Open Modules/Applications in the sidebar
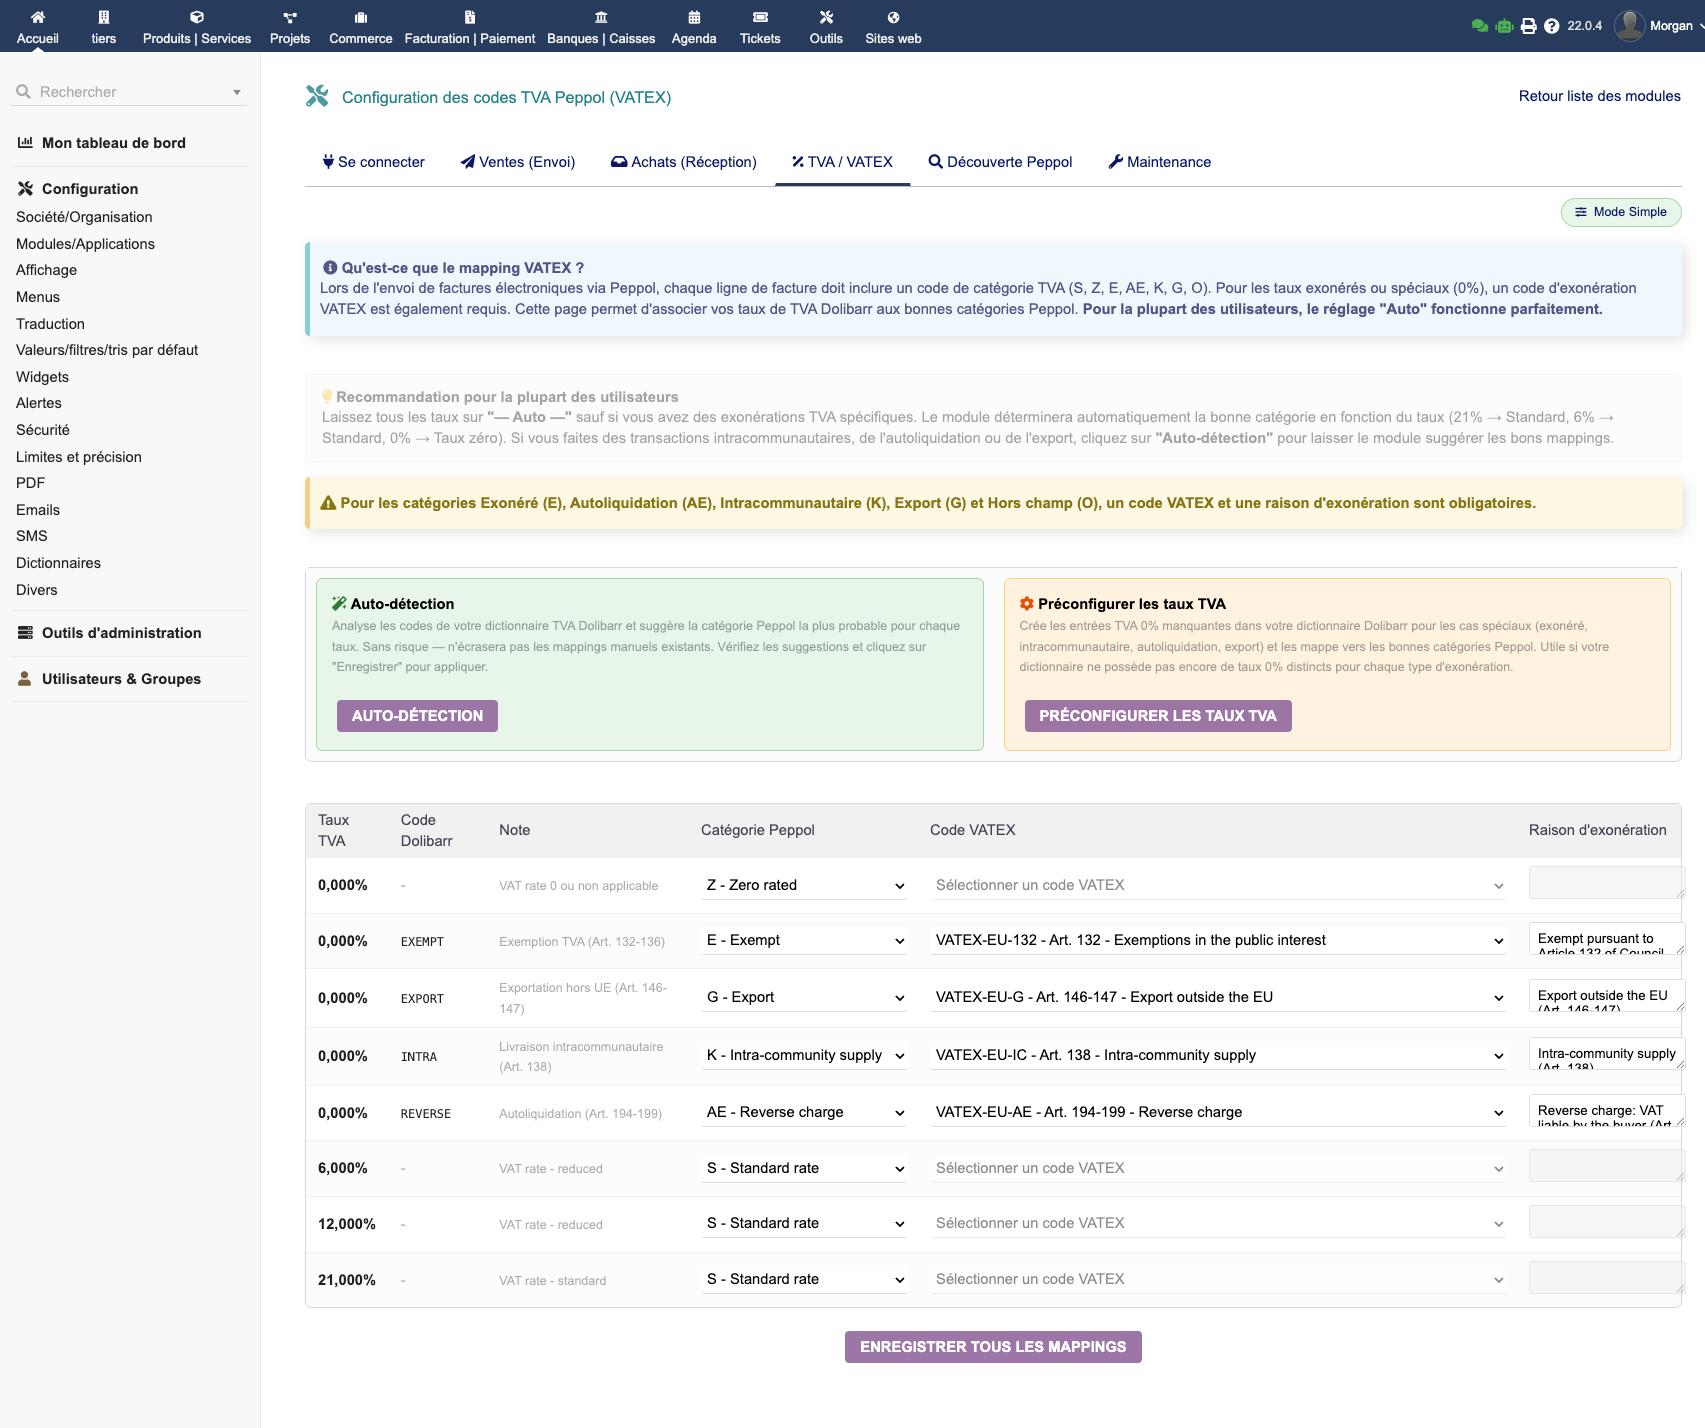 click(x=85, y=244)
